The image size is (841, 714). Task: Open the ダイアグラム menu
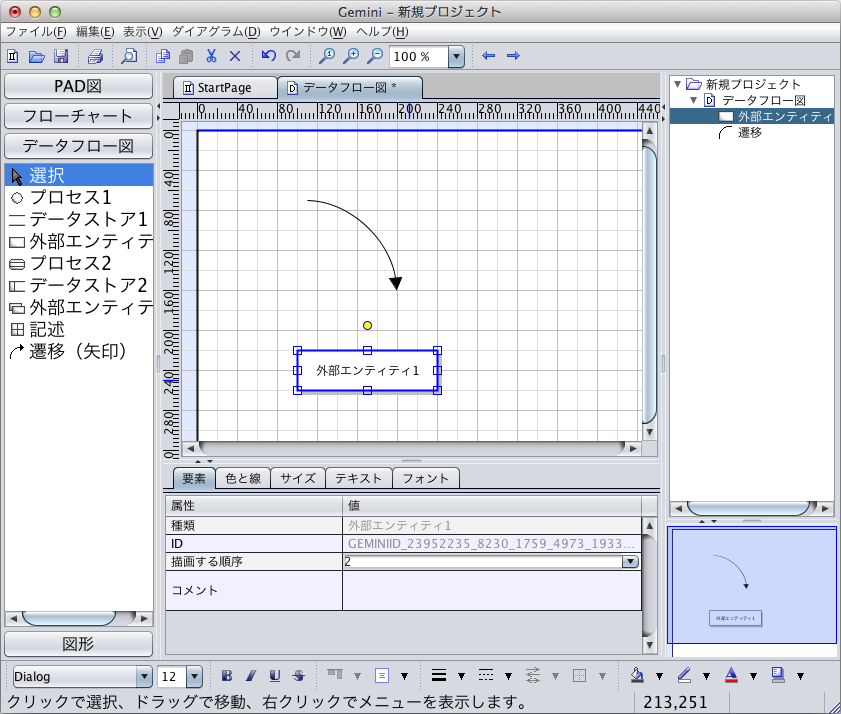pyautogui.click(x=216, y=32)
